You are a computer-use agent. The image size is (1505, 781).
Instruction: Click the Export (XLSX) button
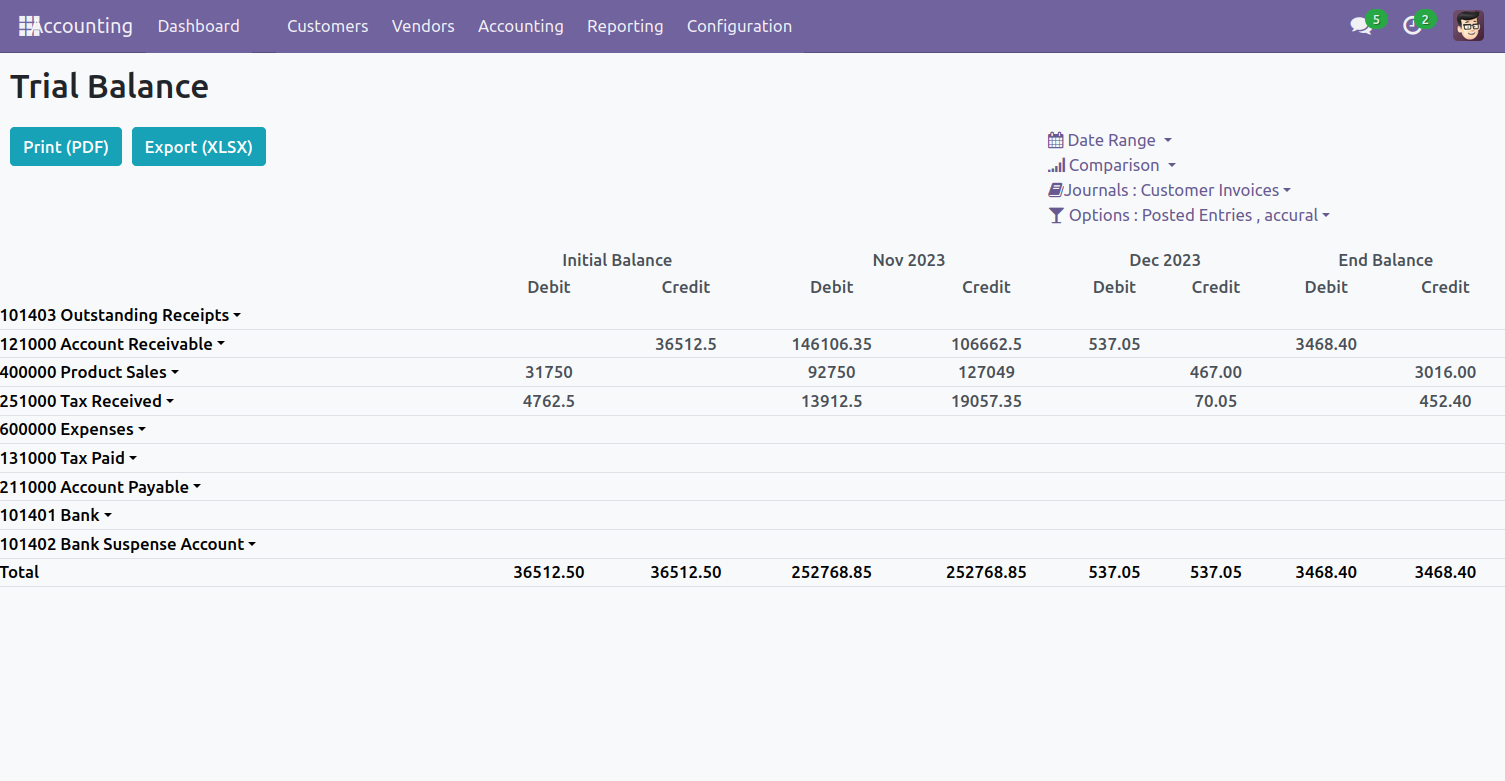[199, 147]
